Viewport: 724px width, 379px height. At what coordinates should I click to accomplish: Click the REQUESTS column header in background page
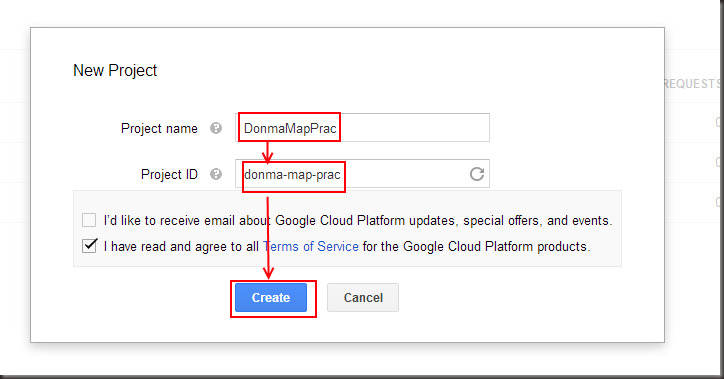tap(692, 84)
